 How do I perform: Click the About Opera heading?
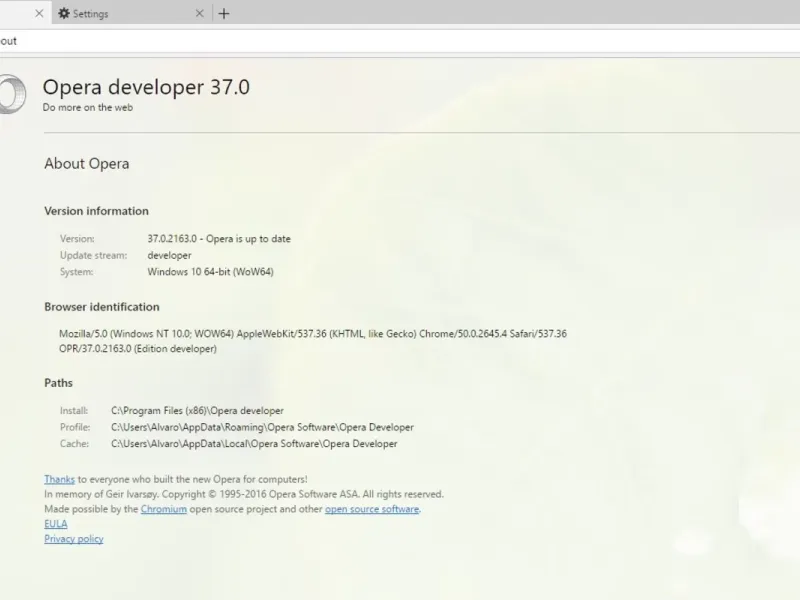coord(87,163)
